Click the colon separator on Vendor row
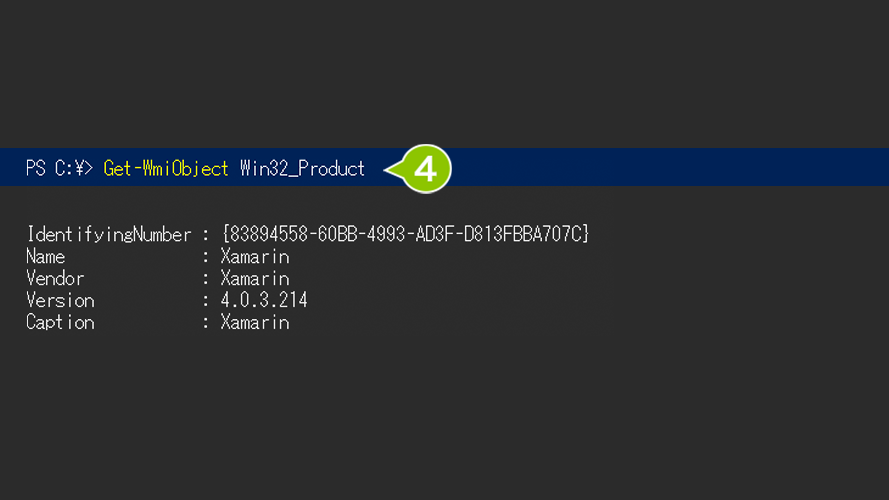889x500 pixels. tap(206, 279)
